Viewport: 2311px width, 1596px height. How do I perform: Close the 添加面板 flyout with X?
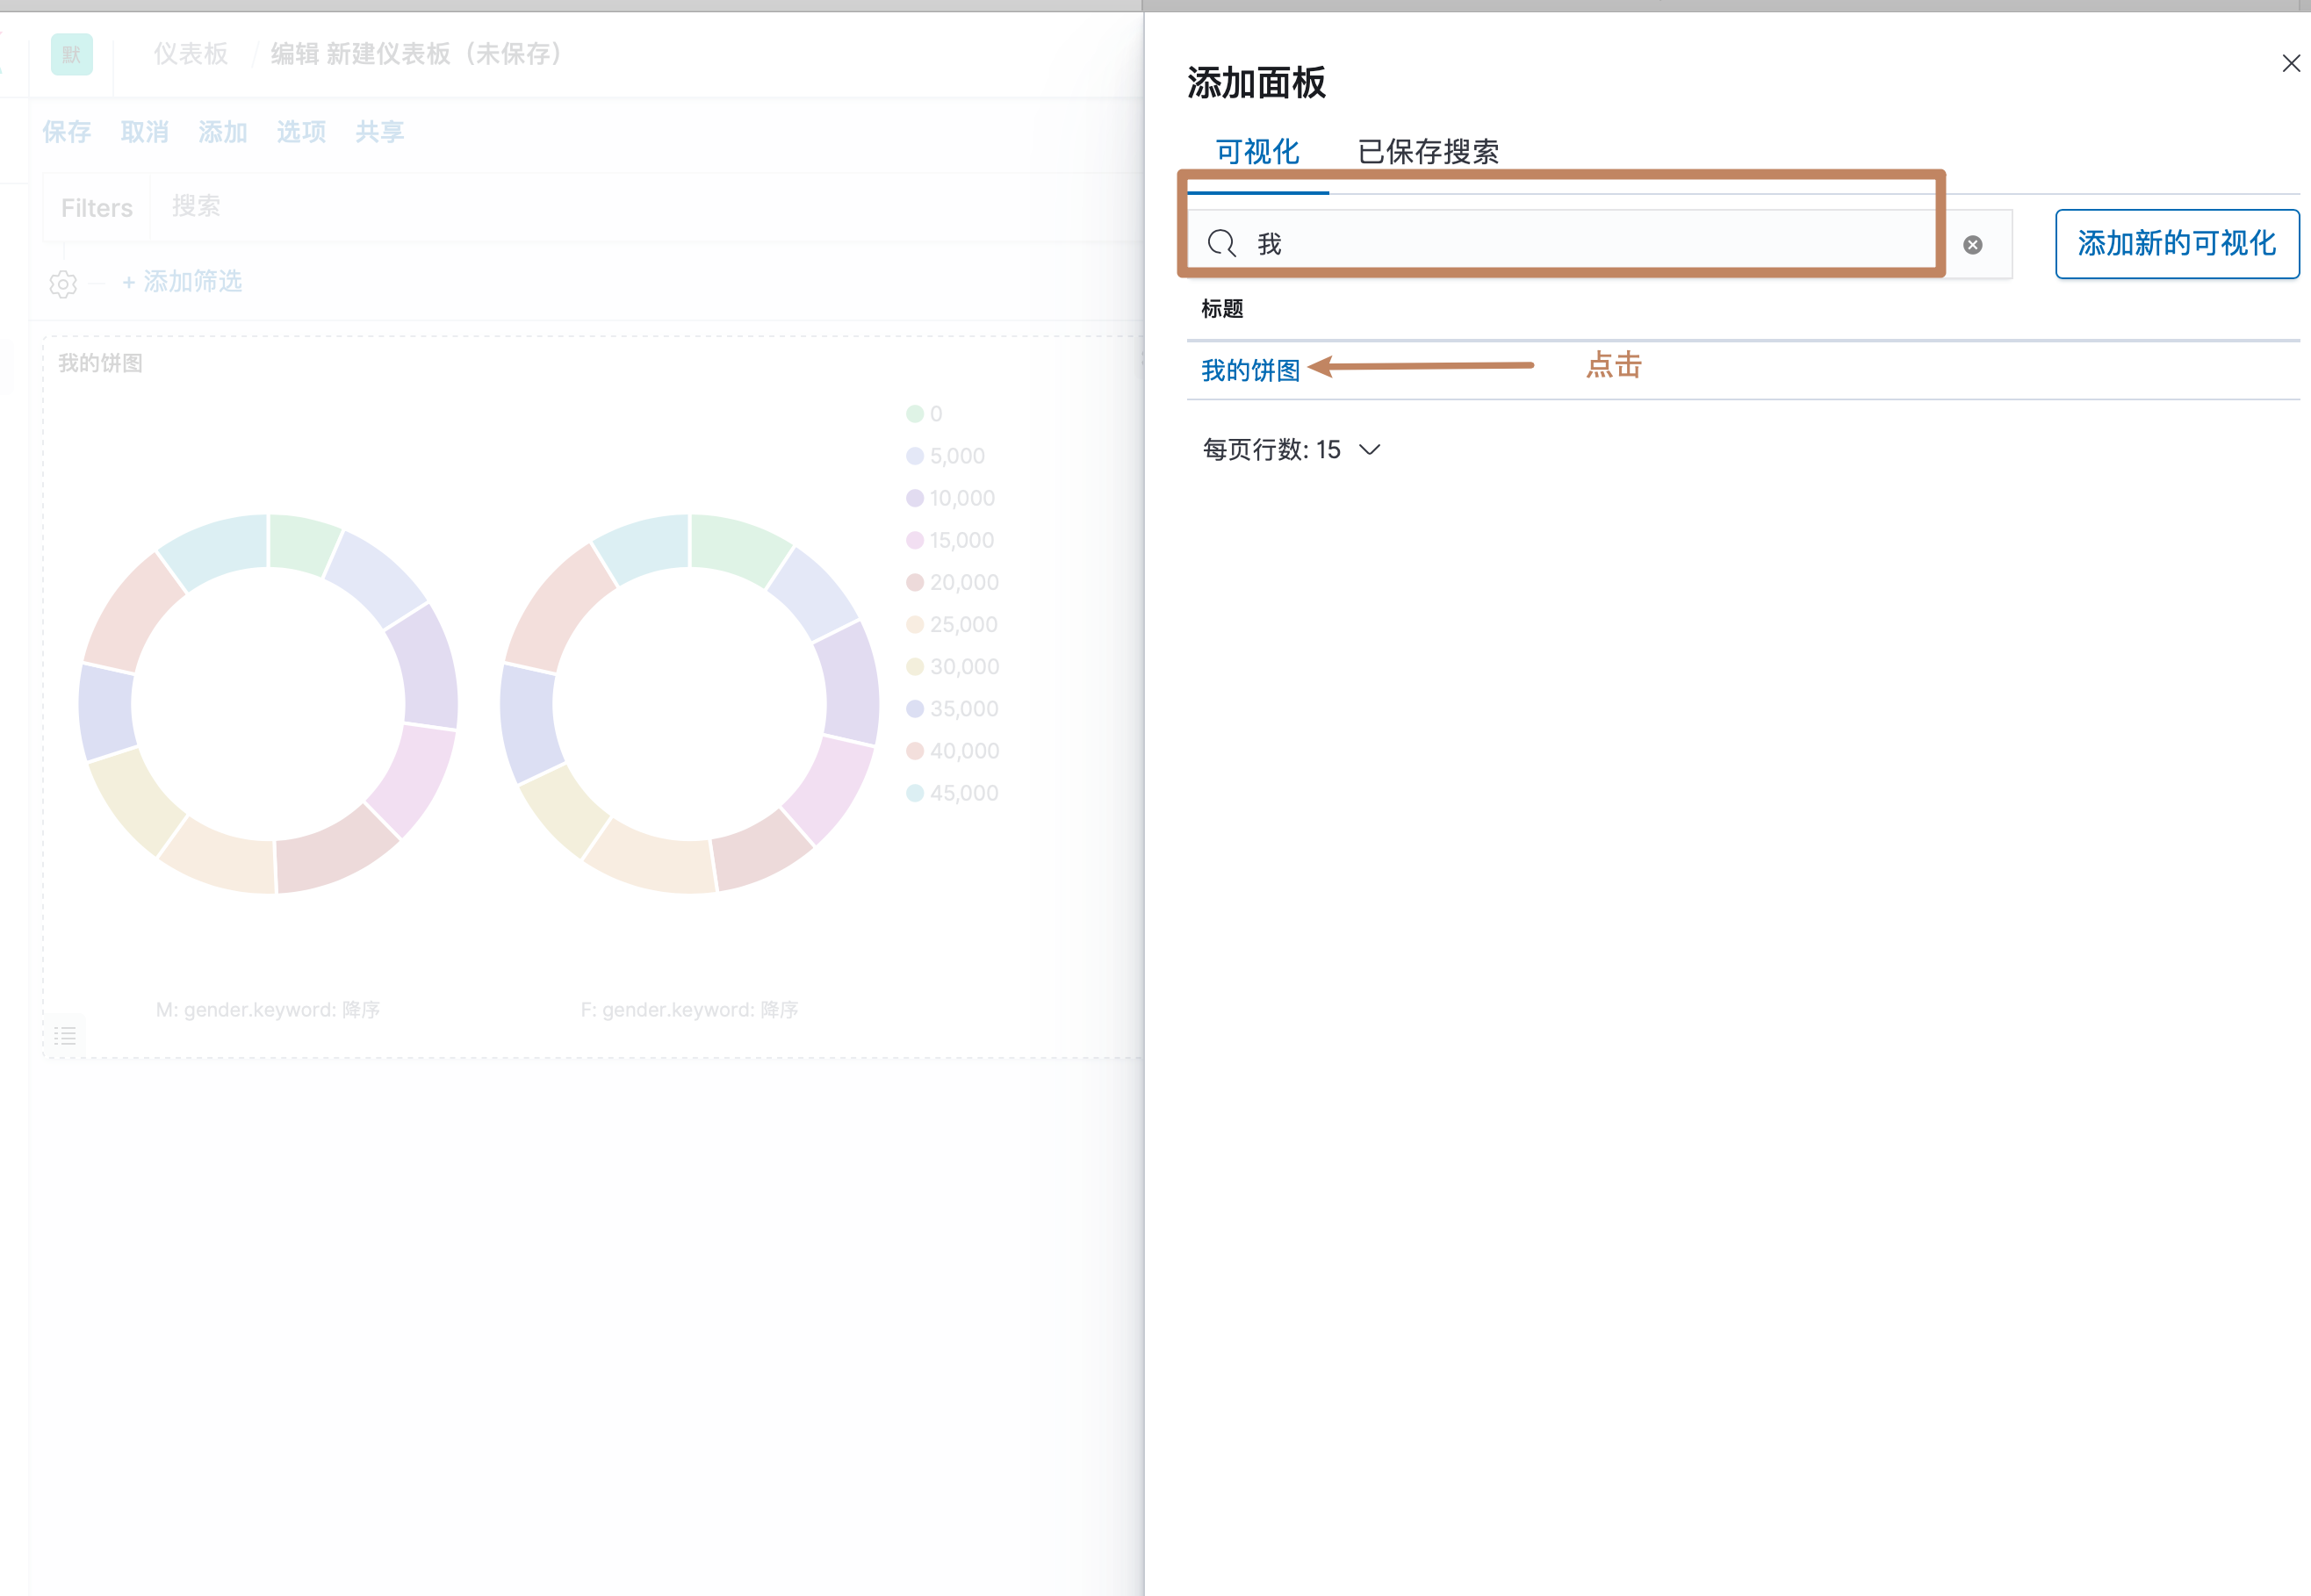(2290, 64)
